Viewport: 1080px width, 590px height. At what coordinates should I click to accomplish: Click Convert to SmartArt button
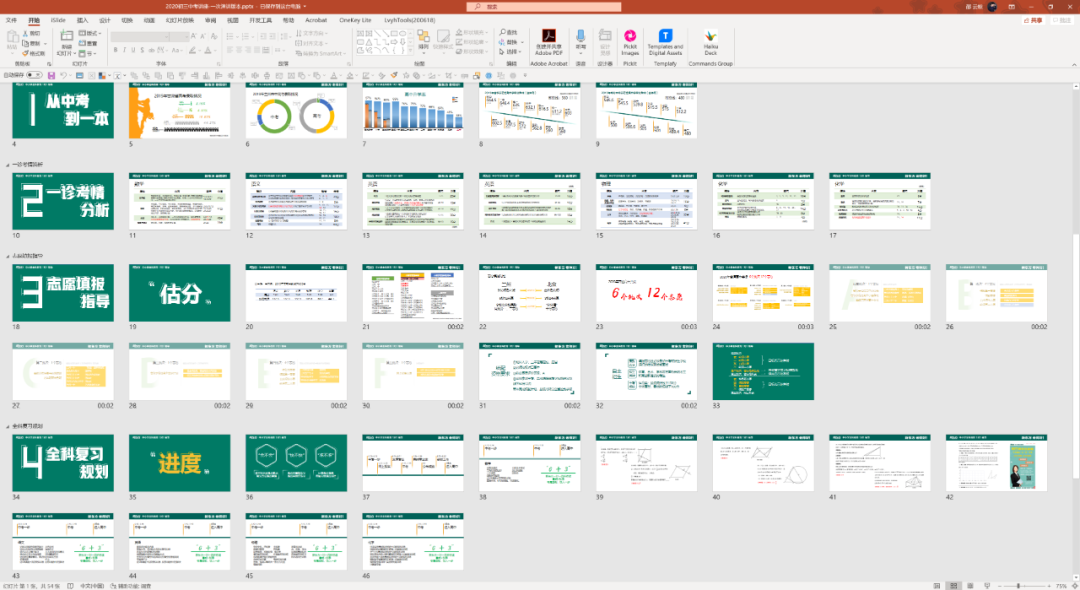pyautogui.click(x=320, y=53)
